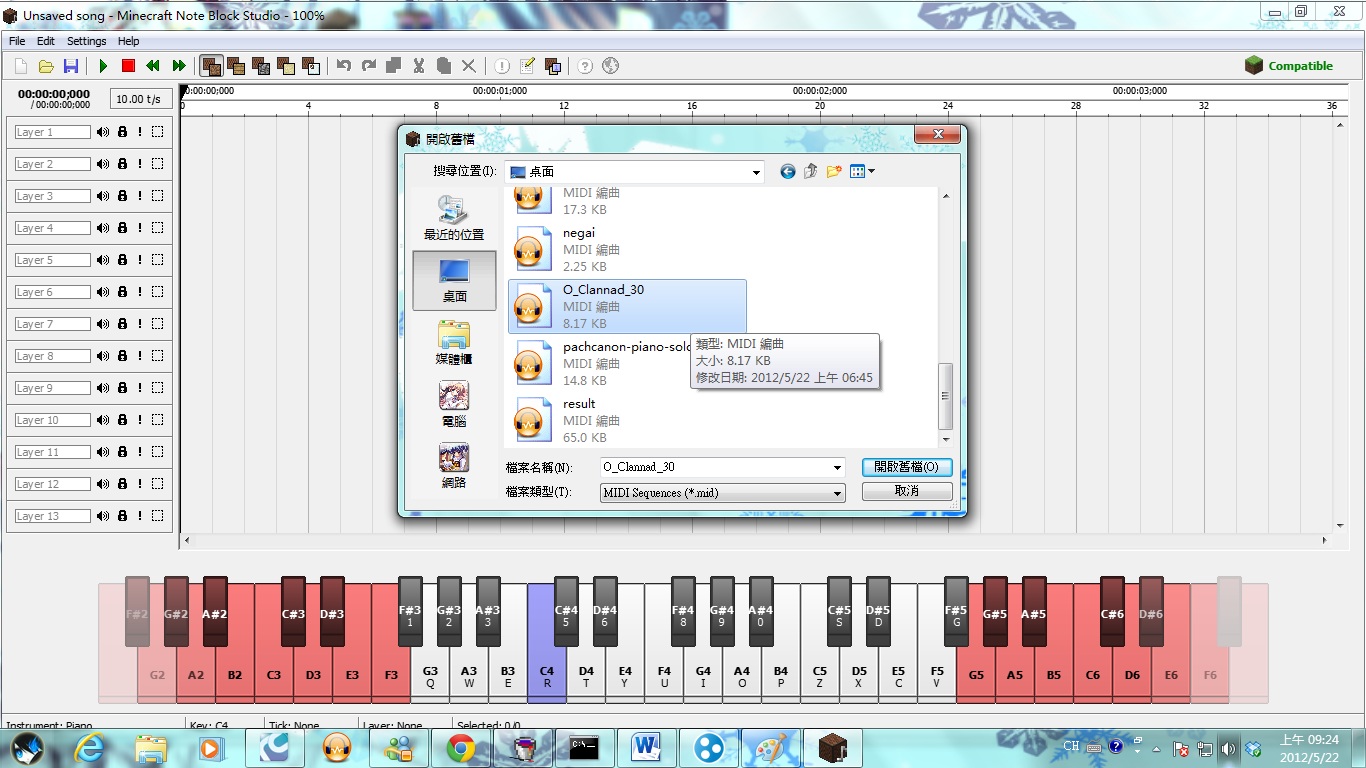1366x768 pixels.
Task: Cancel the open file dialog
Action: [907, 491]
